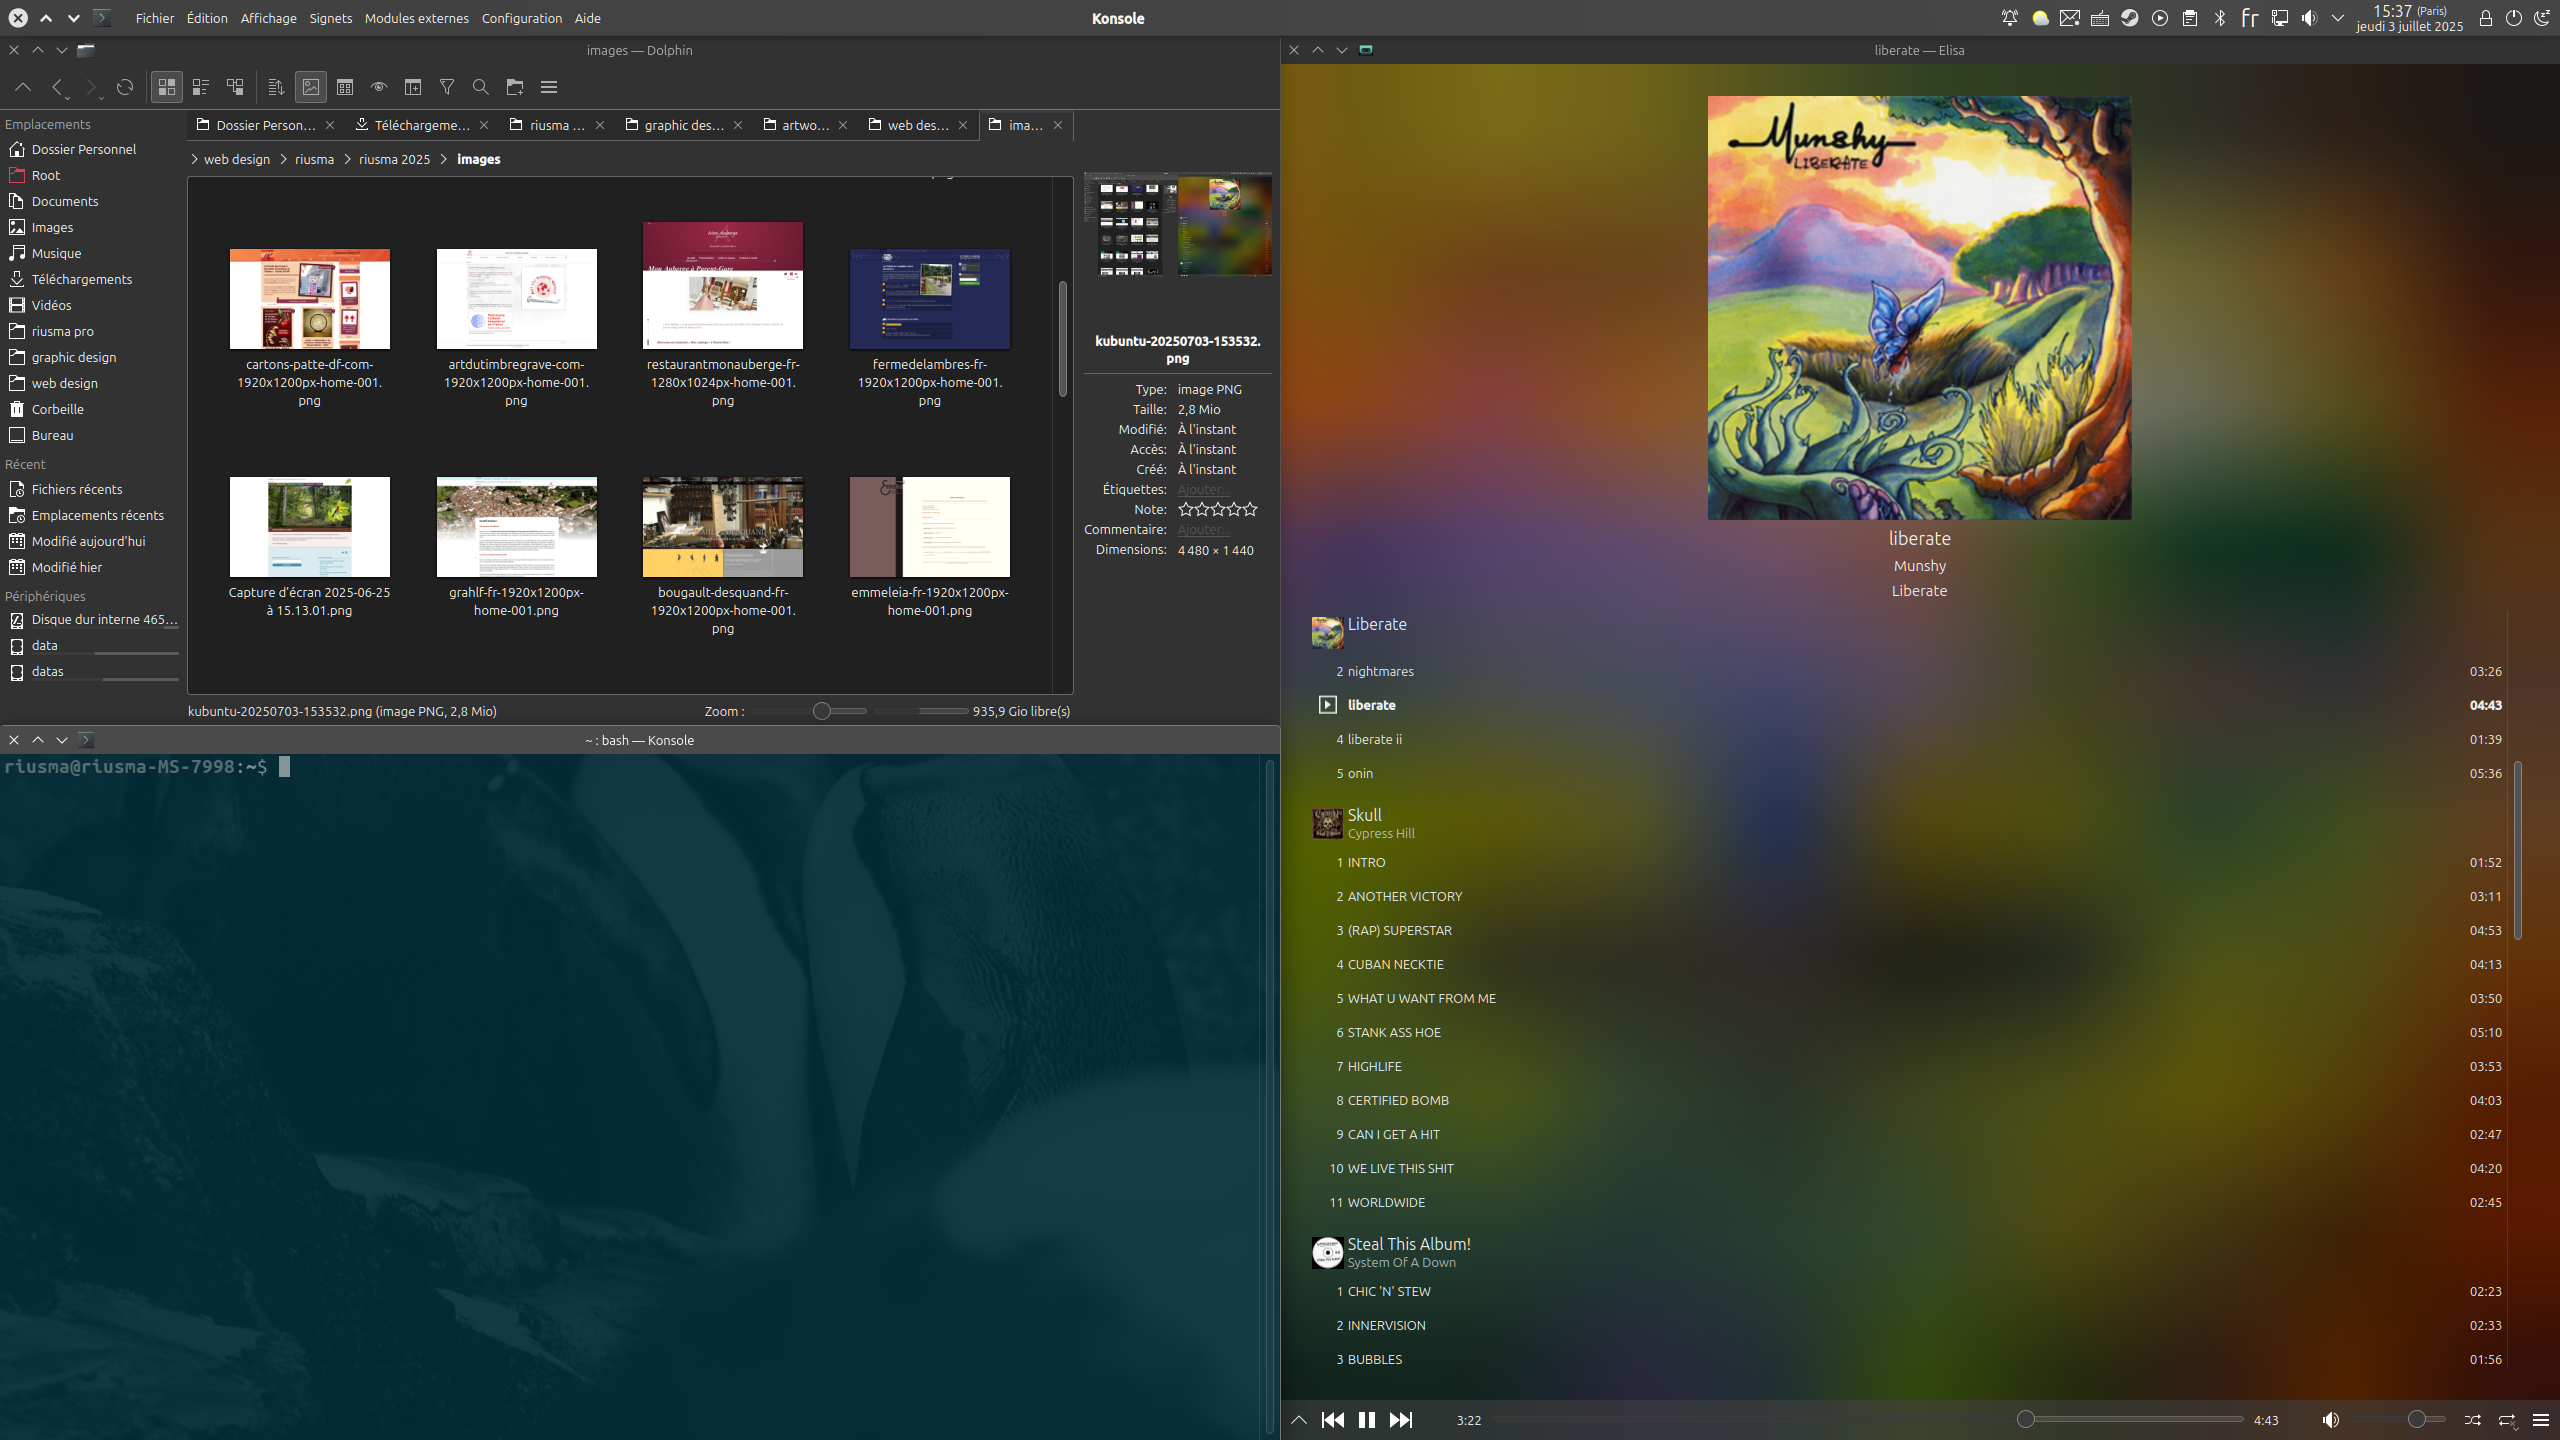Expand the breadcrumb arrow after riusma 2025

(443, 159)
